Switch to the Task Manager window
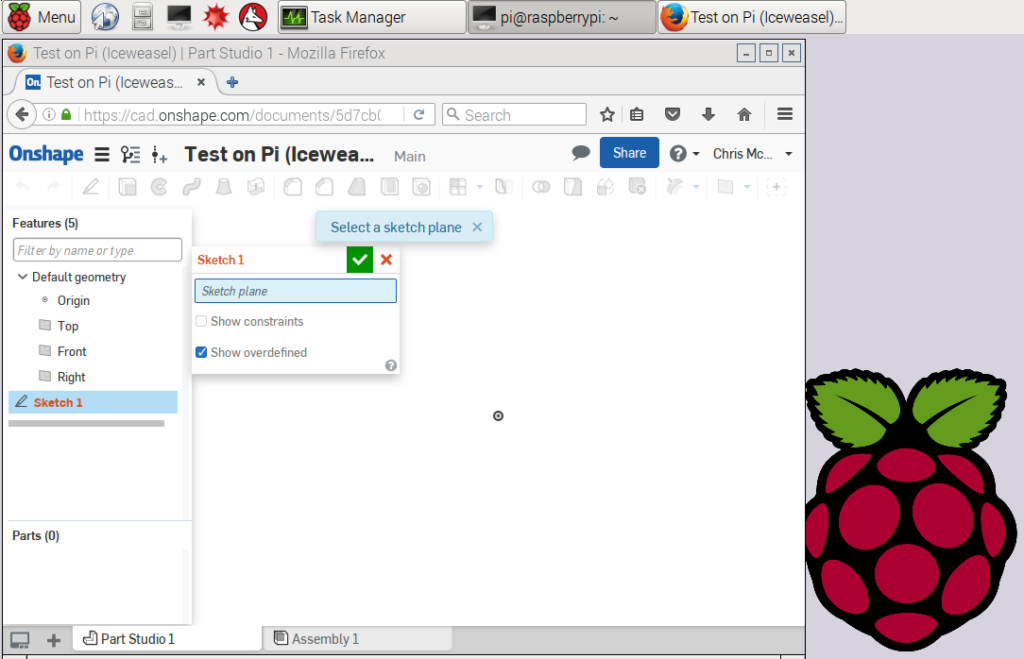Image resolution: width=1024 pixels, height=659 pixels. [x=372, y=17]
